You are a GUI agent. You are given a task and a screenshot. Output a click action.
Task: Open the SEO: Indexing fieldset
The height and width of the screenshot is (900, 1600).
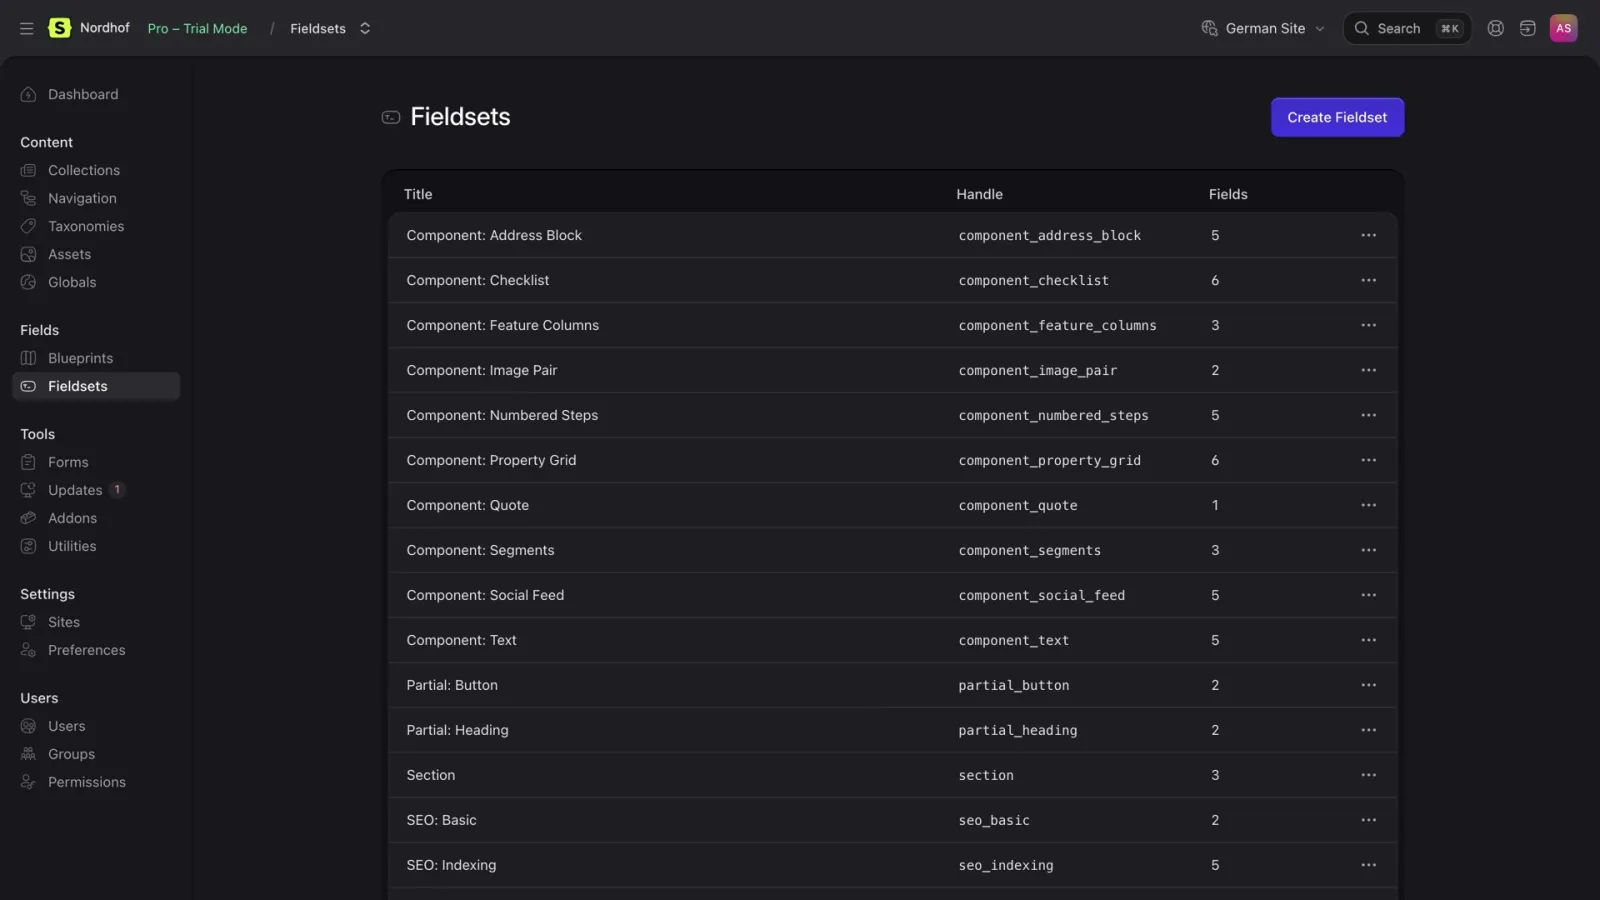pos(451,865)
